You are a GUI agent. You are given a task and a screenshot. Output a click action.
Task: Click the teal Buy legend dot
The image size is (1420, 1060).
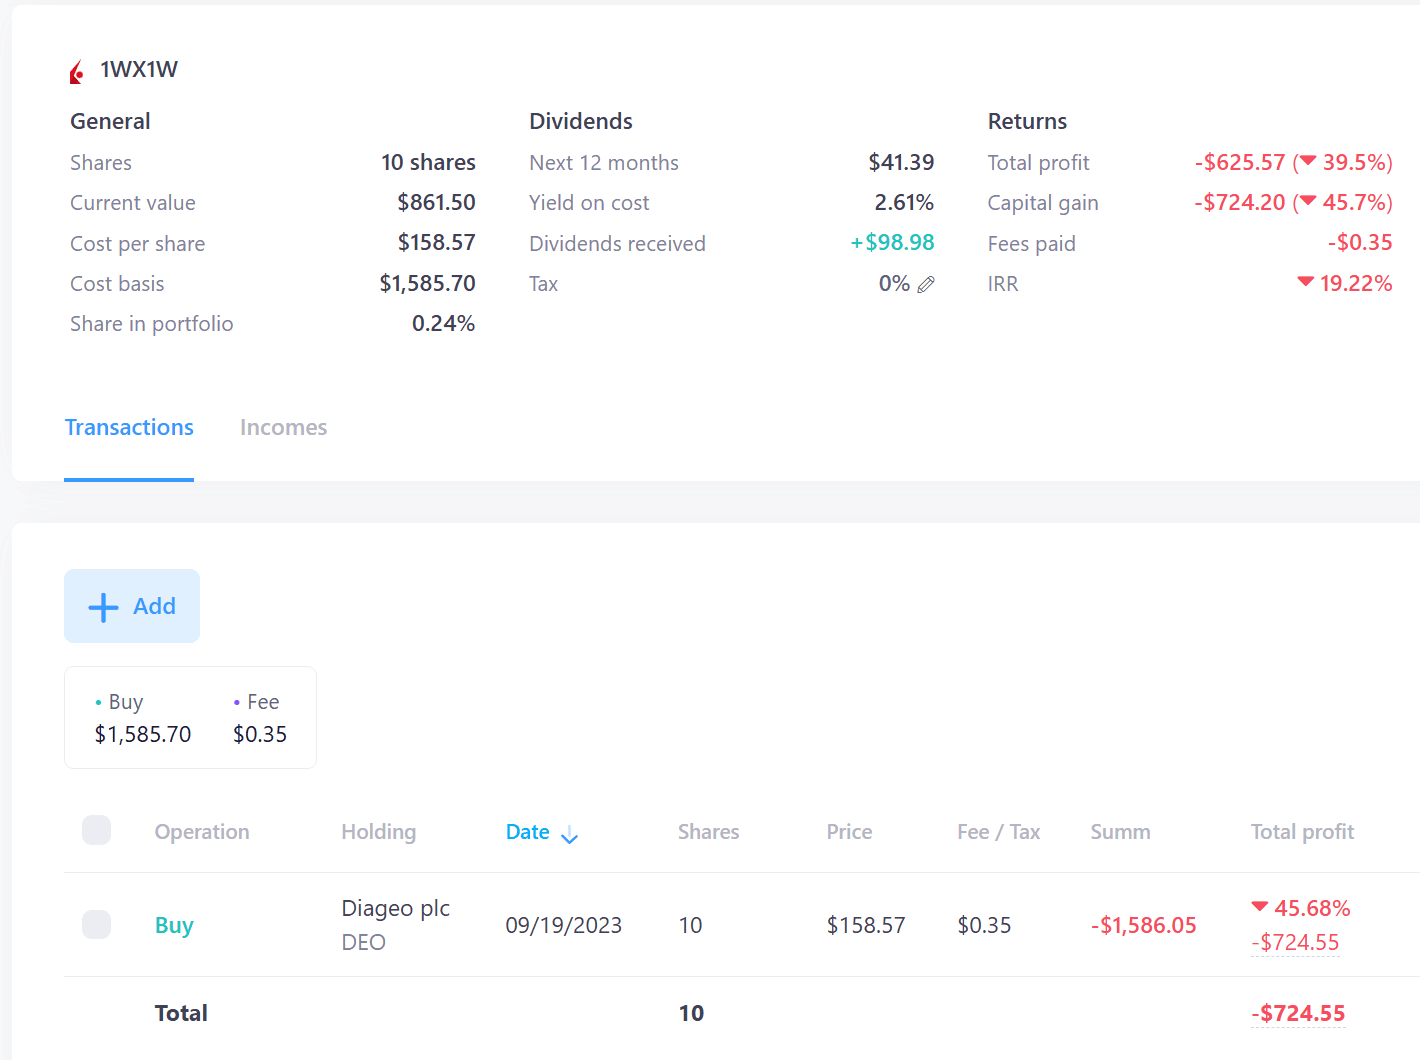(x=98, y=703)
